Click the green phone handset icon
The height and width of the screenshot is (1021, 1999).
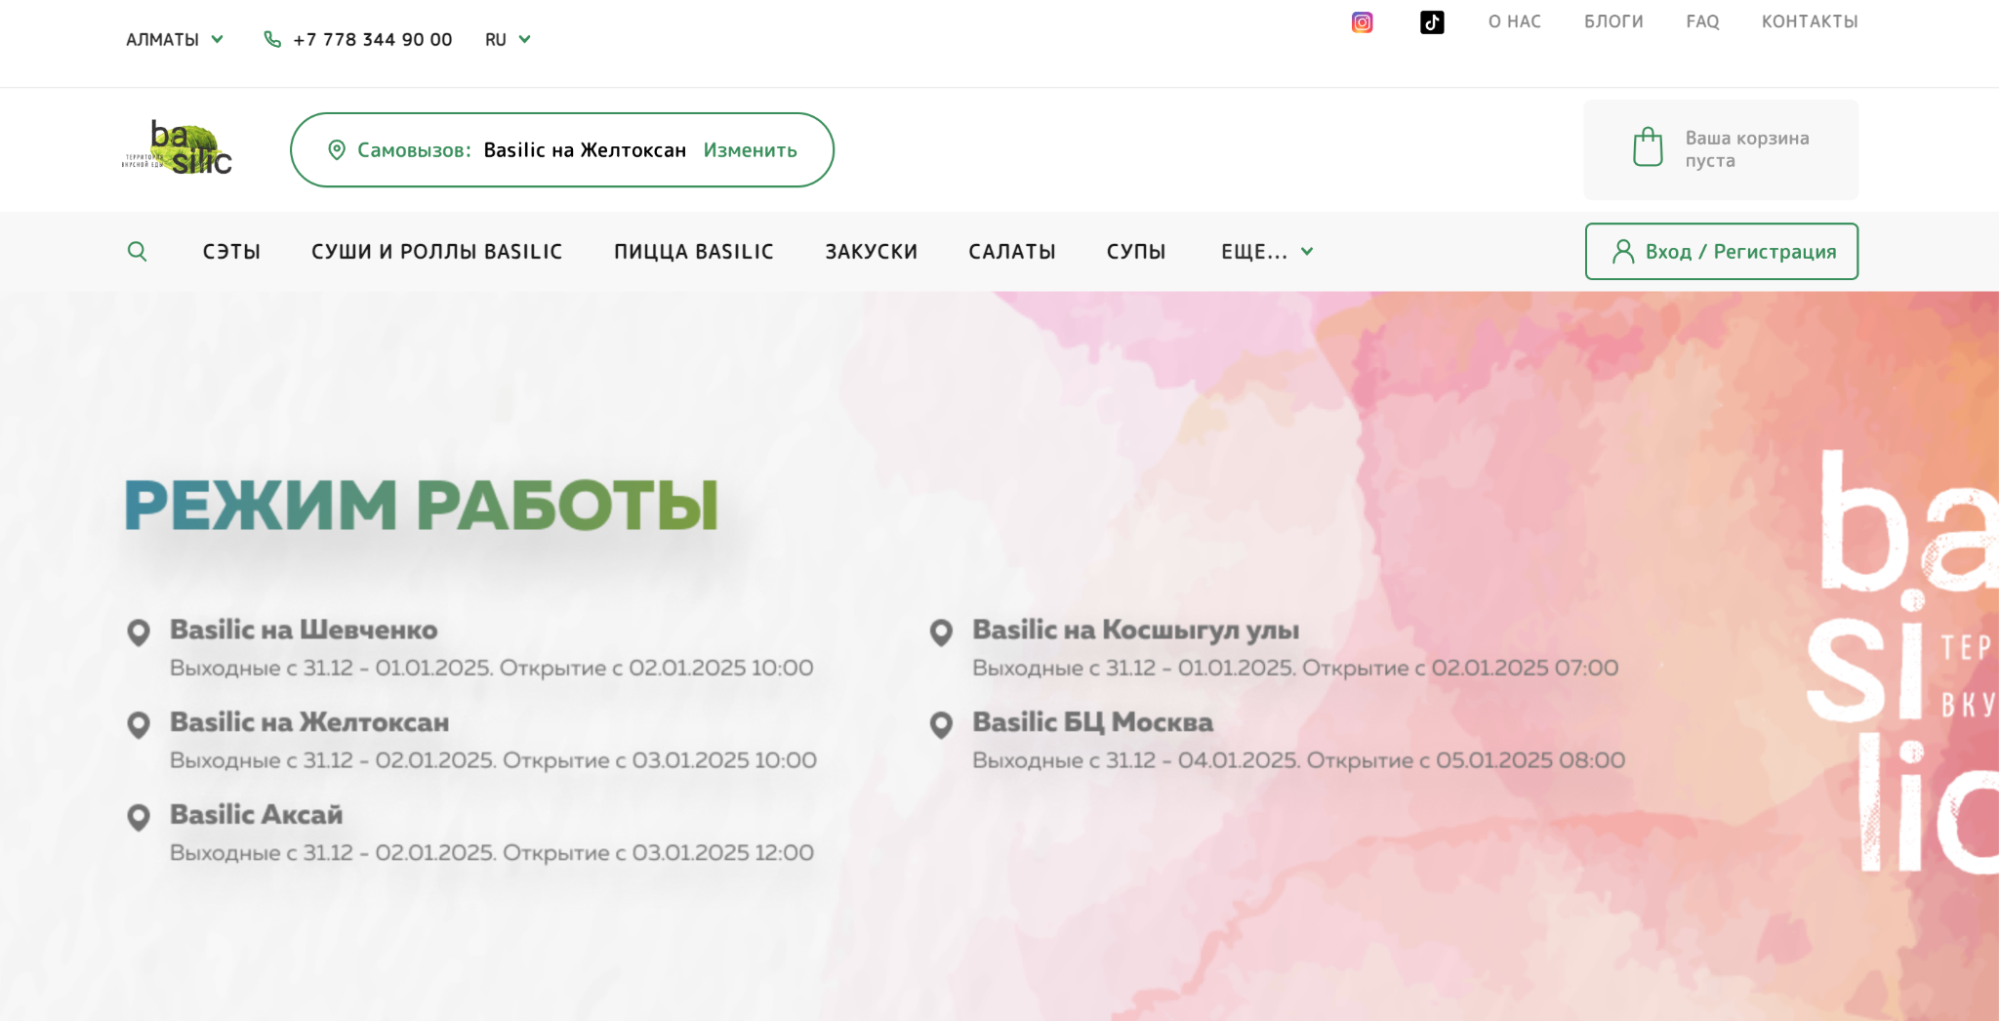[x=272, y=39]
